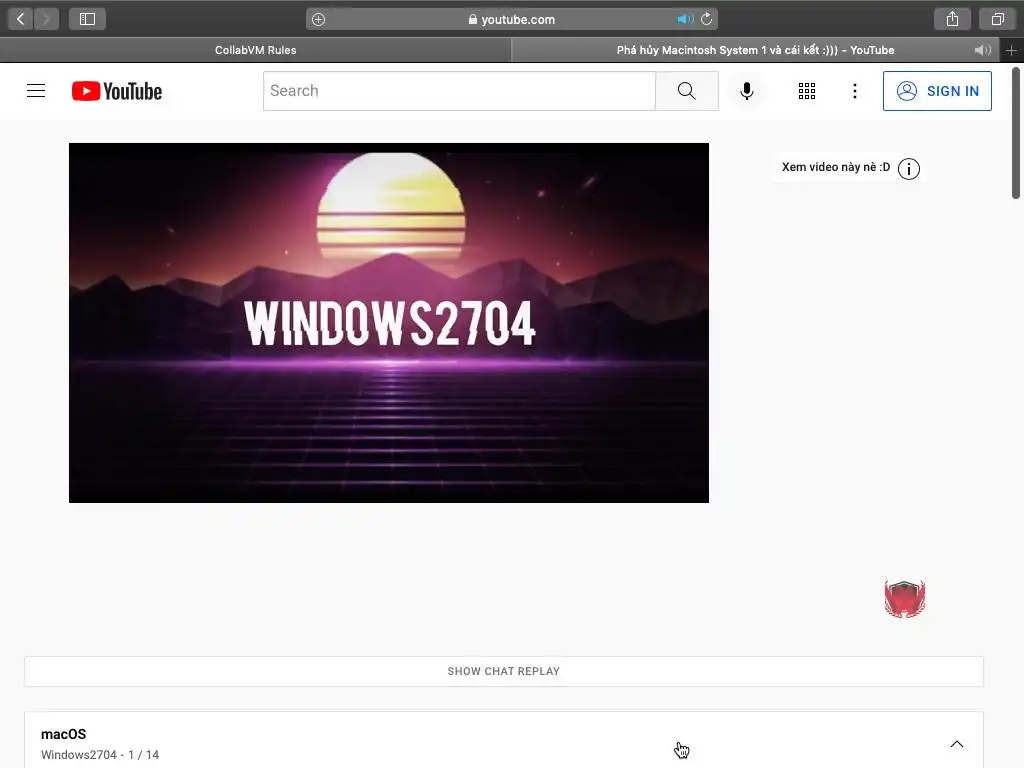Select the Phá hủy Macintosh System 1 tab

[755, 50]
